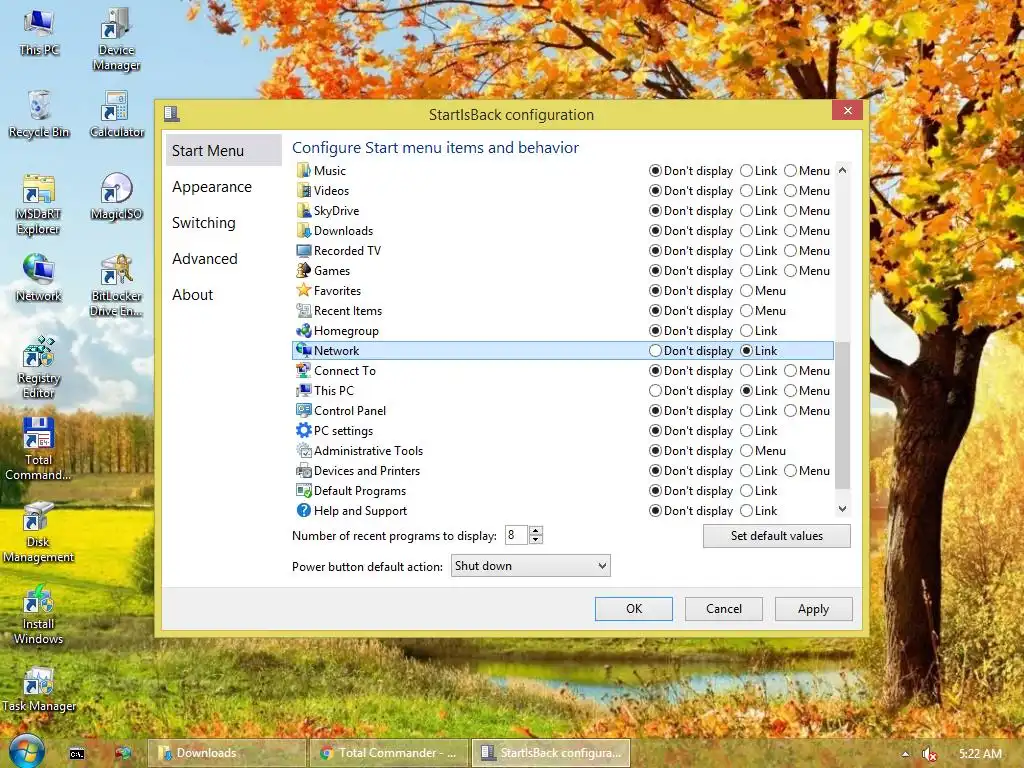The height and width of the screenshot is (768, 1024).
Task: Decrease number of recent programs
Action: pyautogui.click(x=536, y=540)
